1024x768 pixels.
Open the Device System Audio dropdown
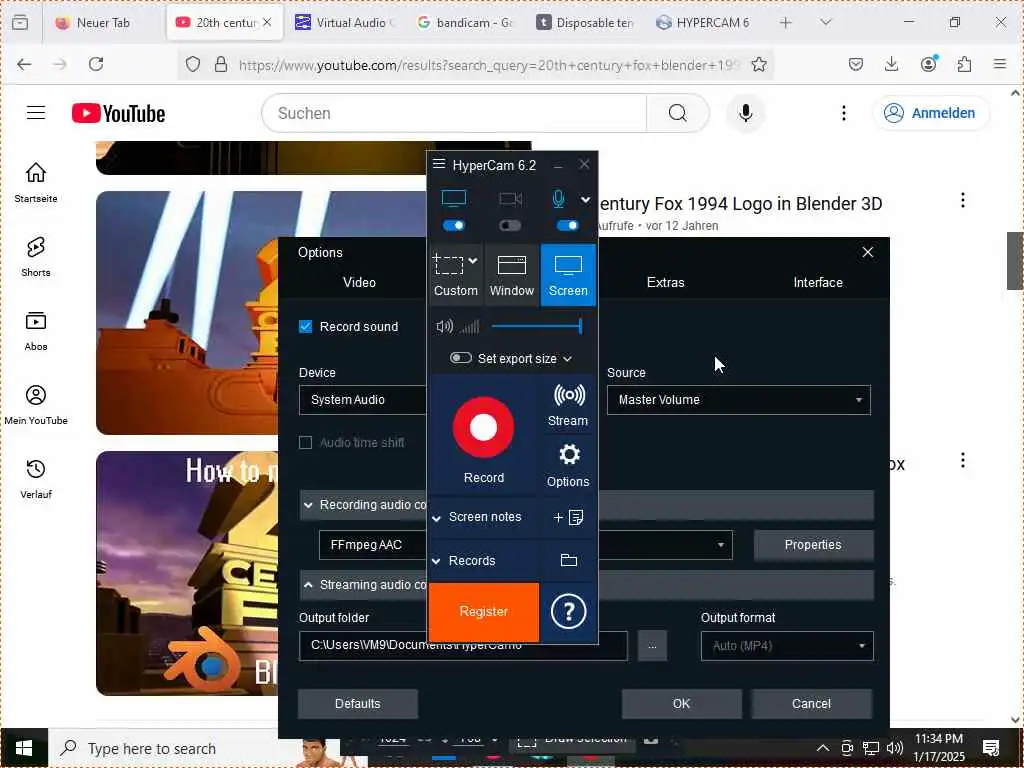click(362, 400)
